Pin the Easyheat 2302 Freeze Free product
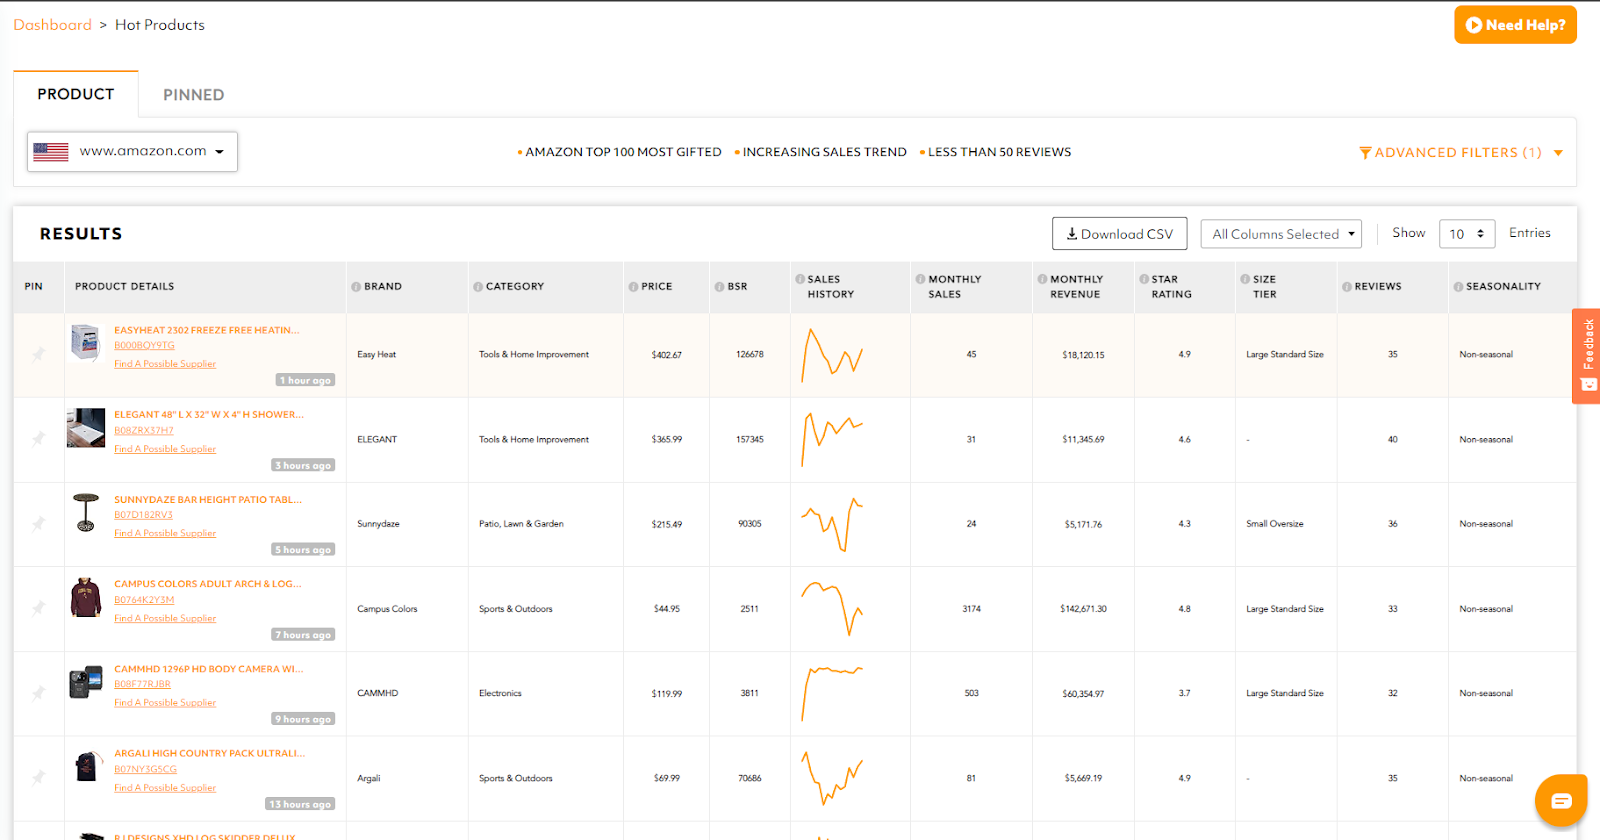Screen dimensions: 1600x840 [x=38, y=354]
